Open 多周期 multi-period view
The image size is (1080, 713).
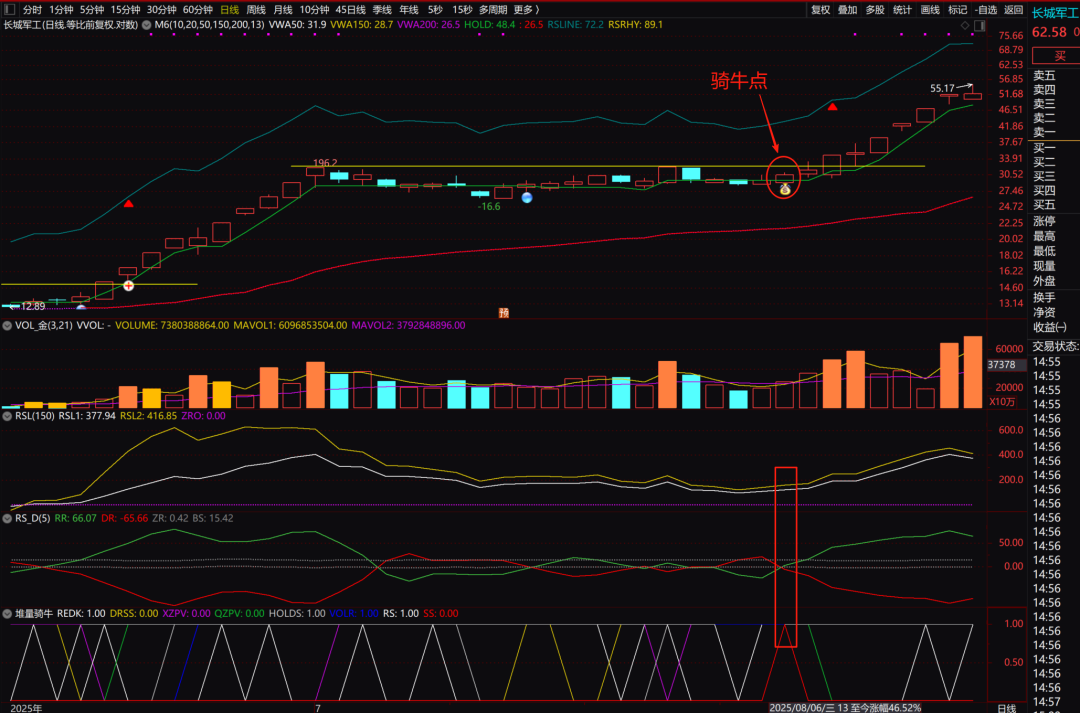[x=493, y=10]
